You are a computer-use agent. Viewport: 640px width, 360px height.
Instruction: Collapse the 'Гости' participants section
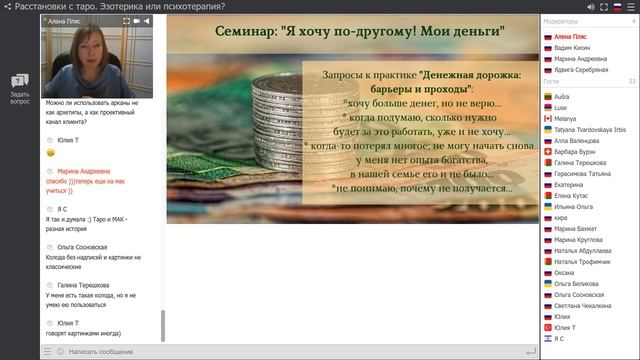(x=590, y=81)
